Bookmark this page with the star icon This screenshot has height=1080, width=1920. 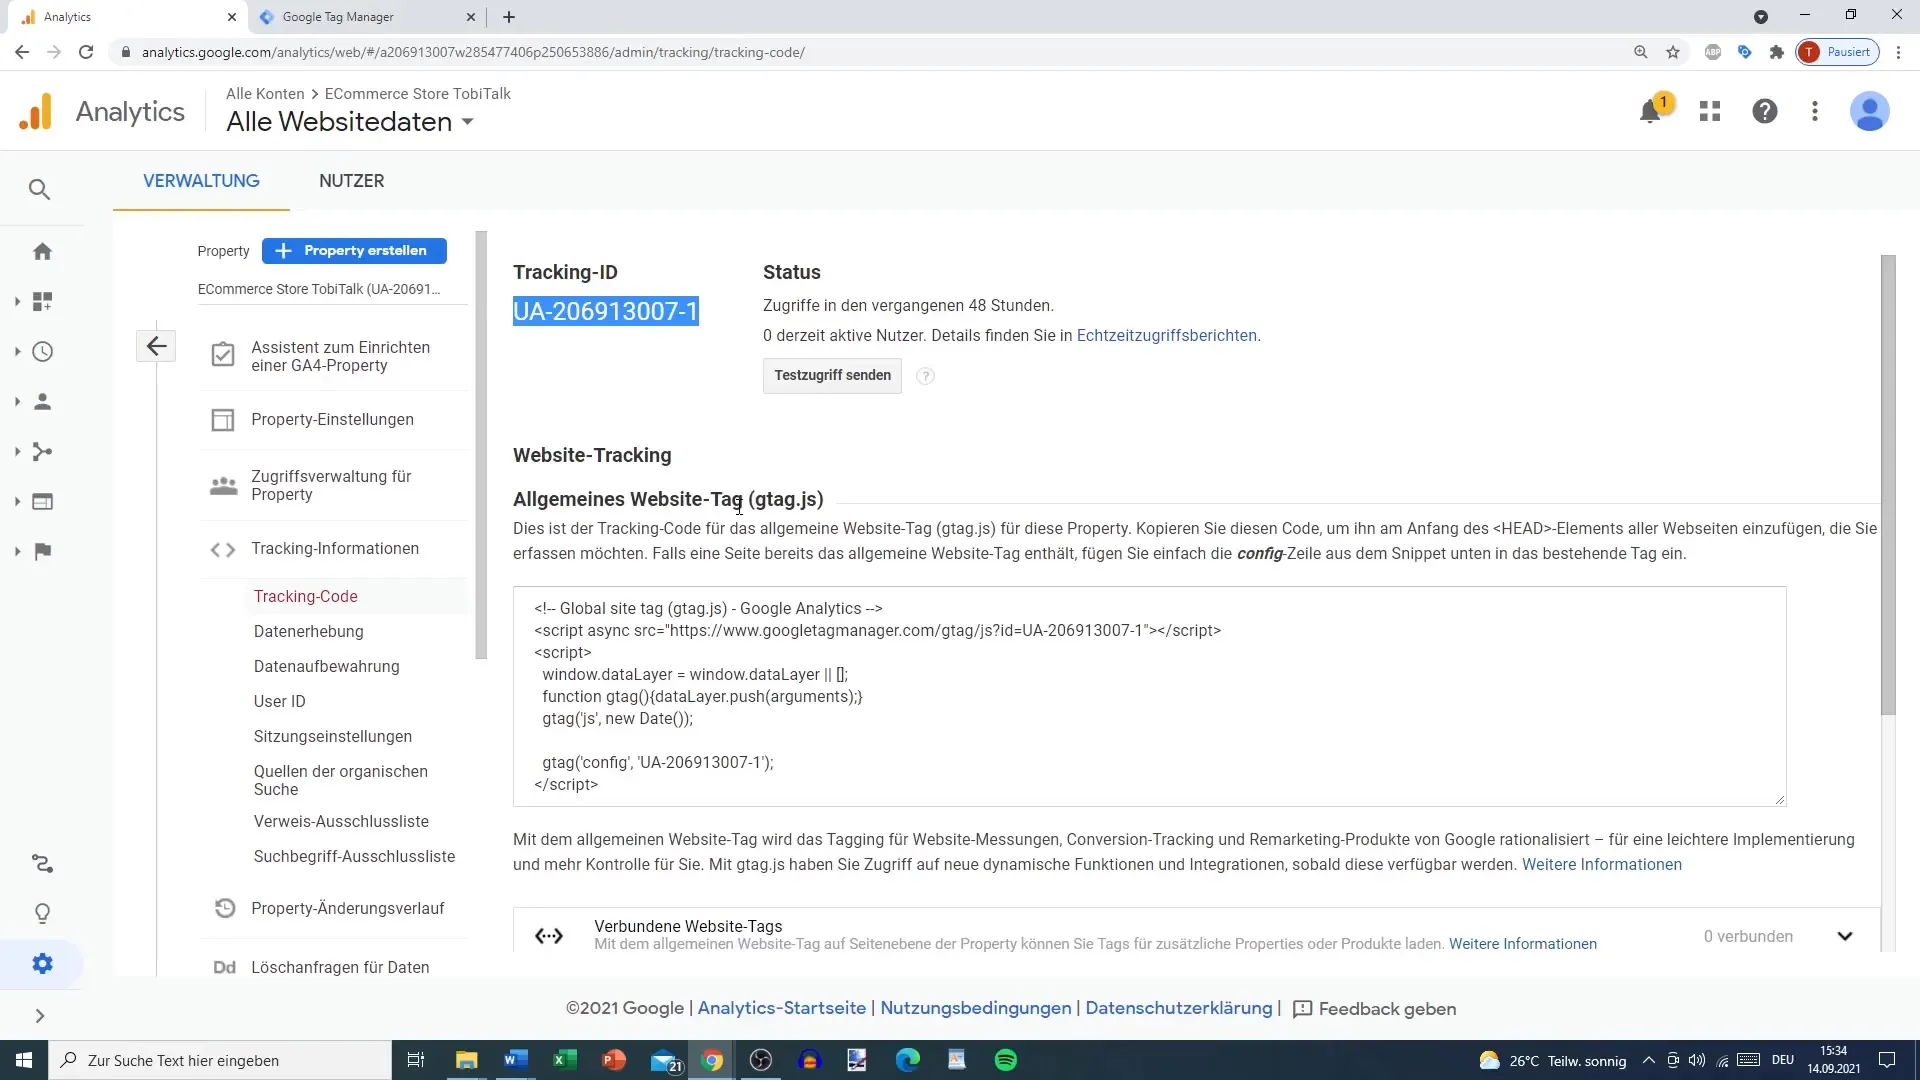pos(1673,52)
